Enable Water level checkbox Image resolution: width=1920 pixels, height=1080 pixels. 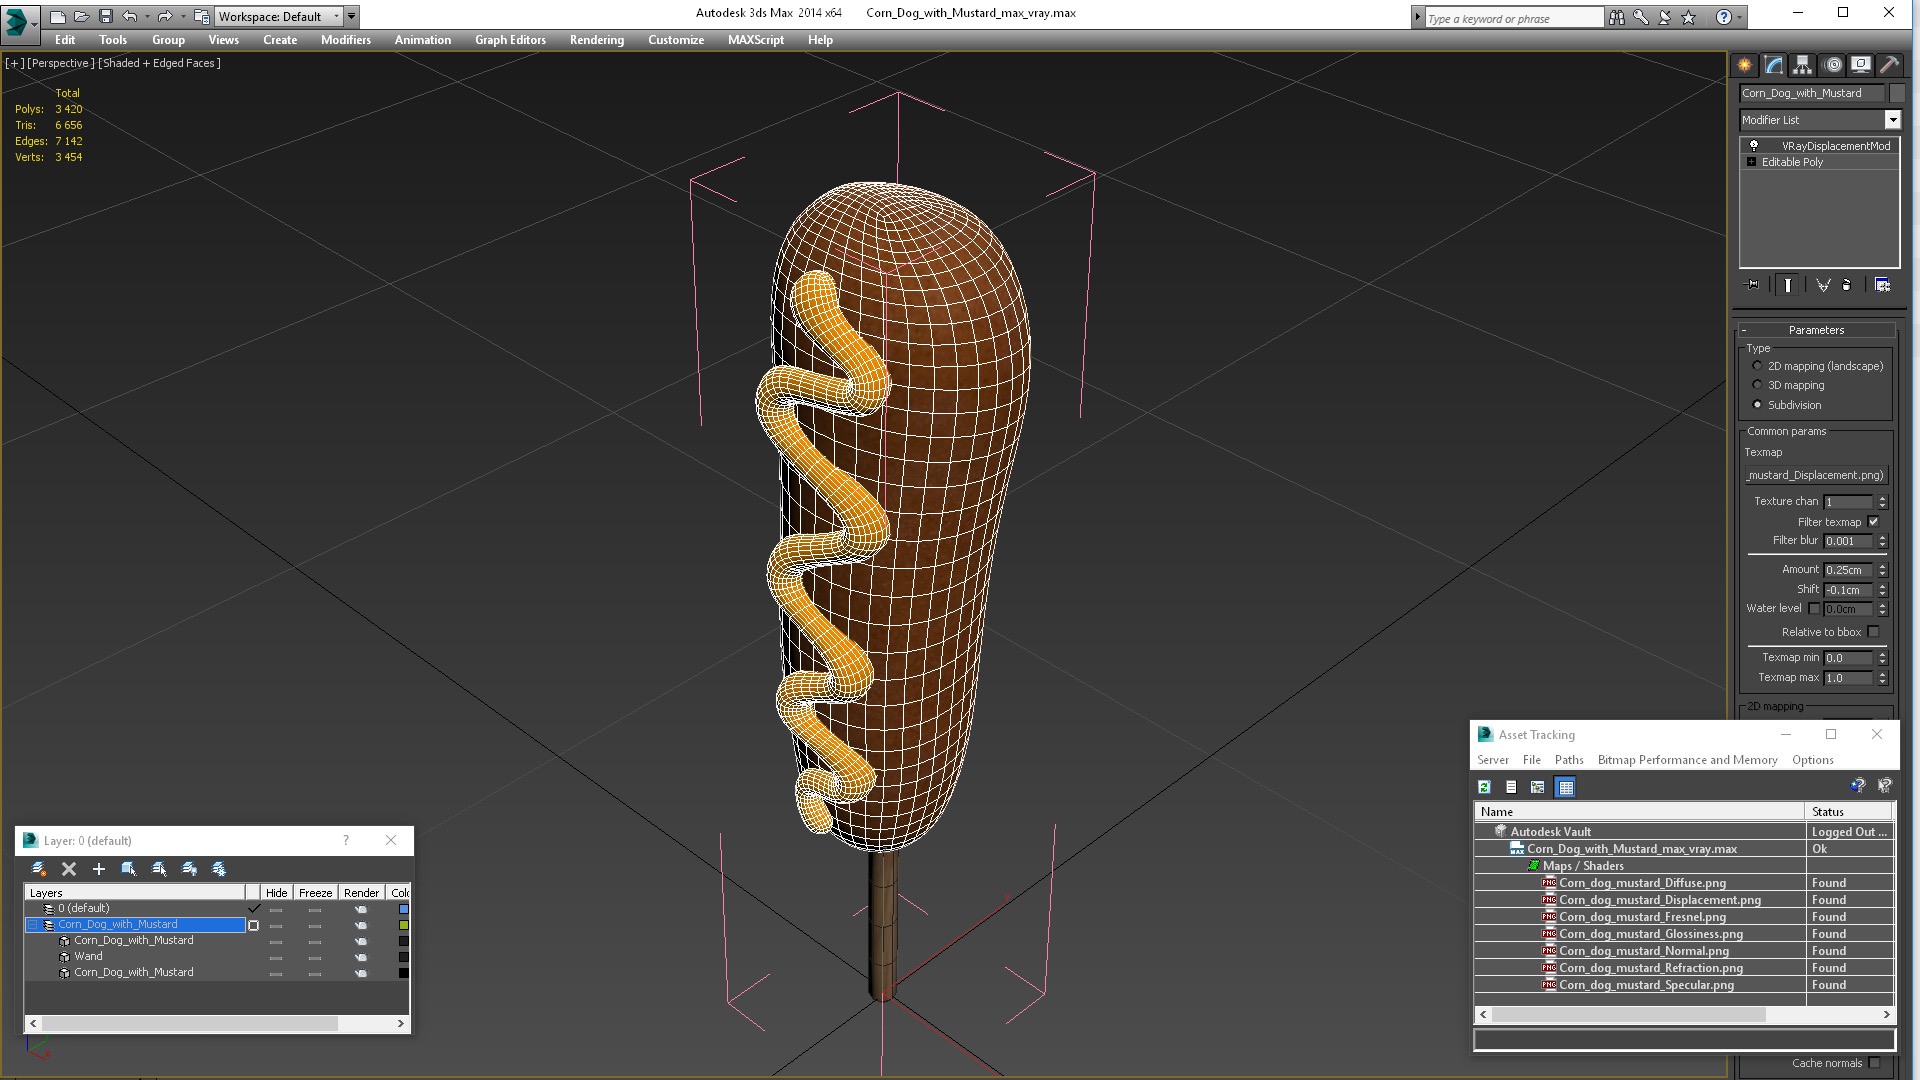point(1814,609)
